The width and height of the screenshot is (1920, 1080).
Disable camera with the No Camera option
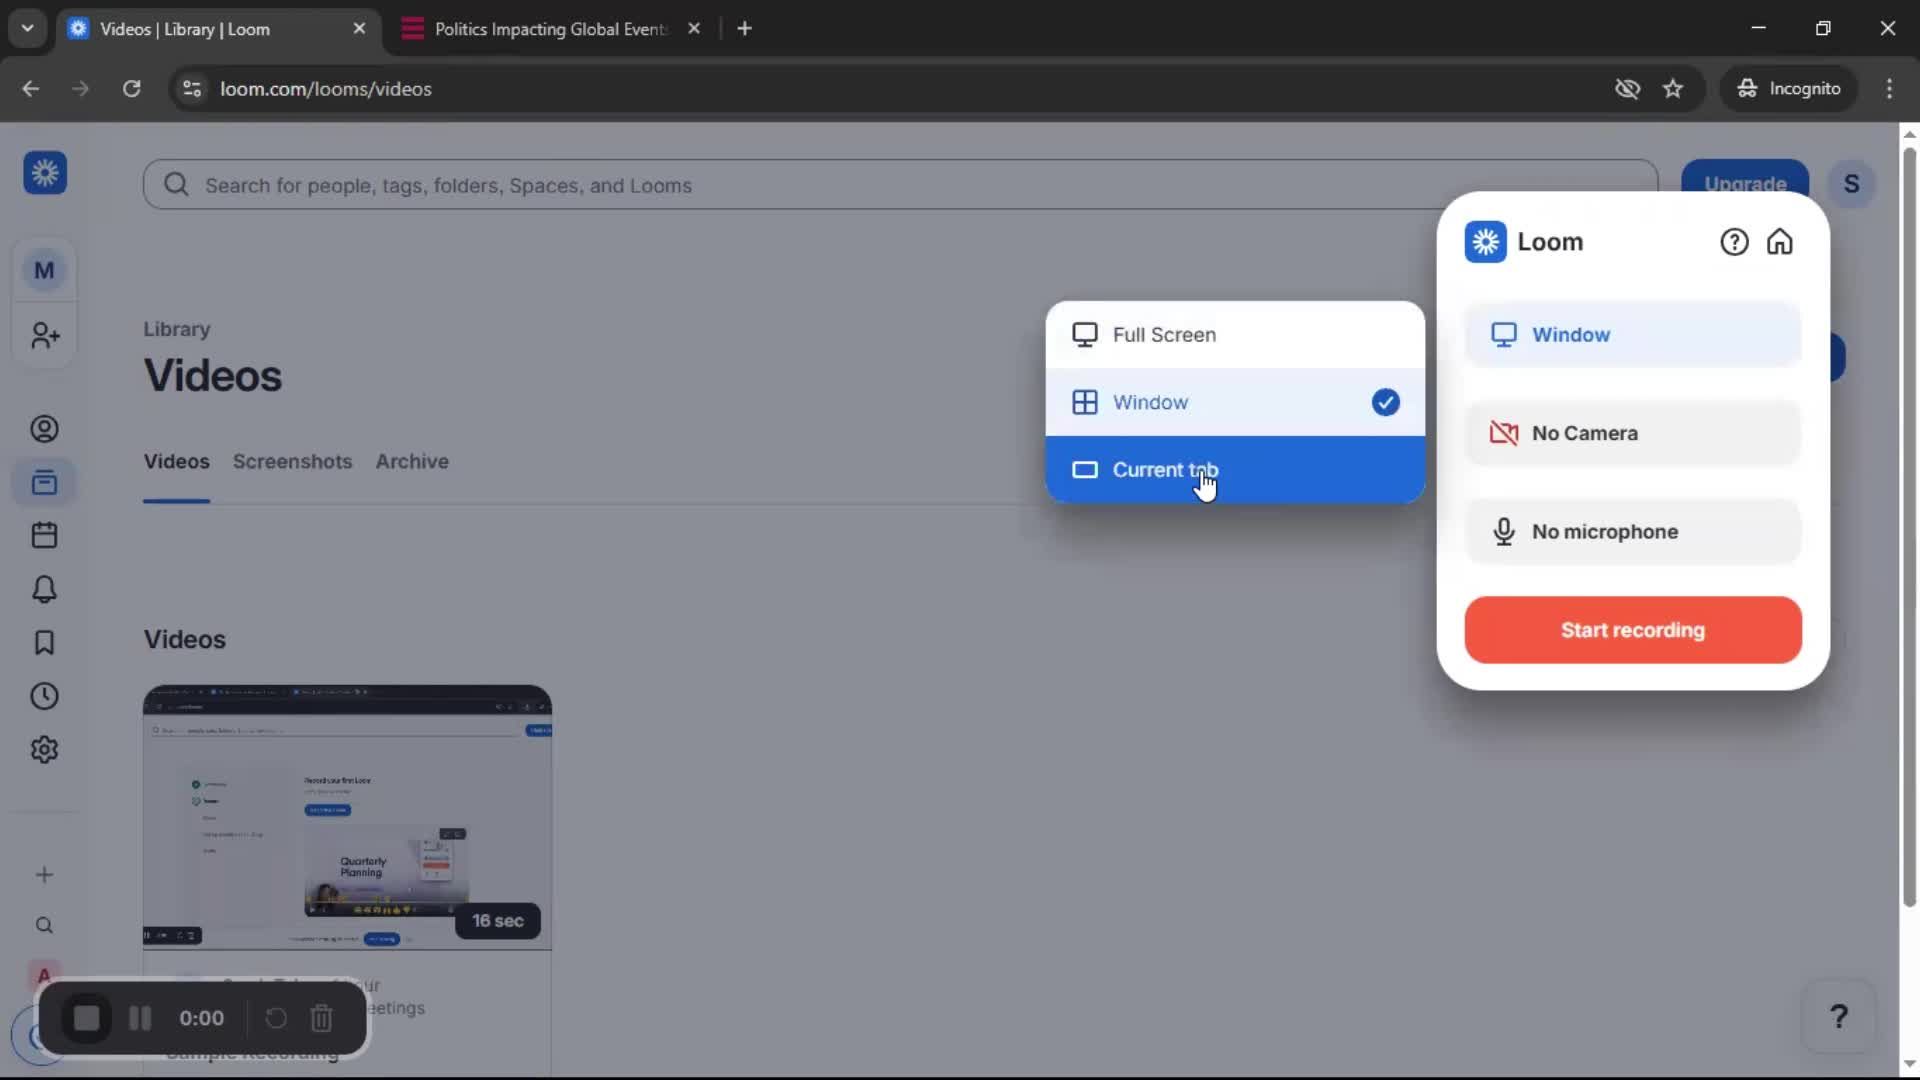pos(1630,433)
